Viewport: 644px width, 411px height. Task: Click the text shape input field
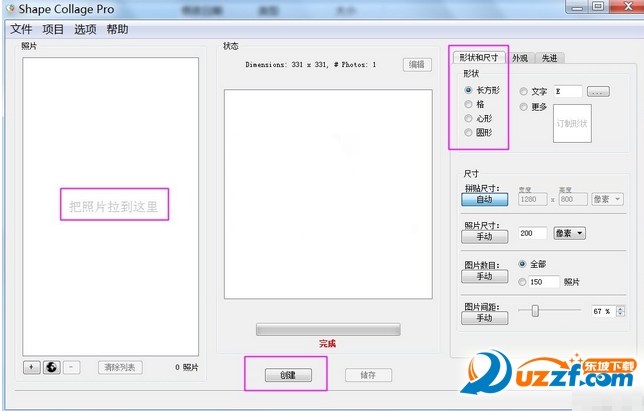pyautogui.click(x=568, y=92)
